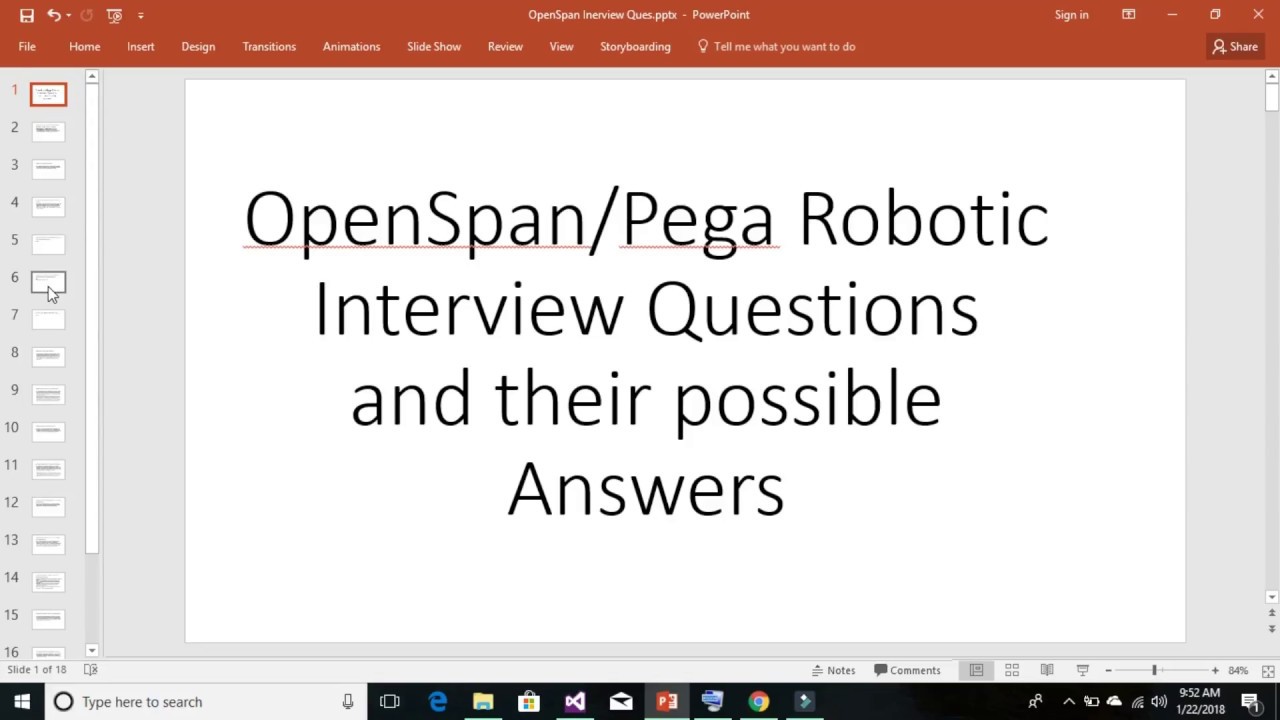
Task: Open Task View in the taskbar
Action: [x=390, y=702]
